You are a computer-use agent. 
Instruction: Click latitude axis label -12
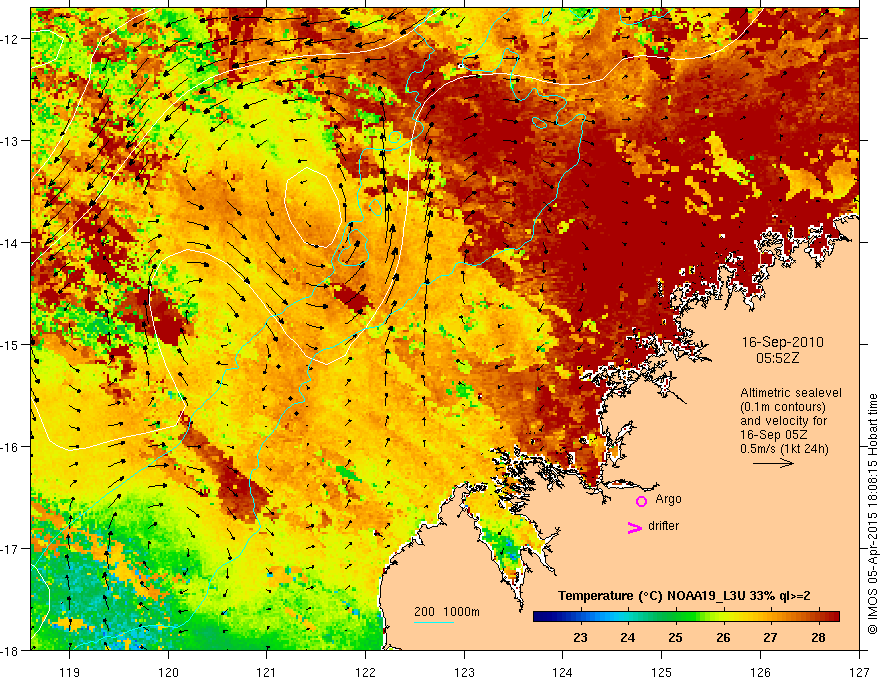point(11,39)
